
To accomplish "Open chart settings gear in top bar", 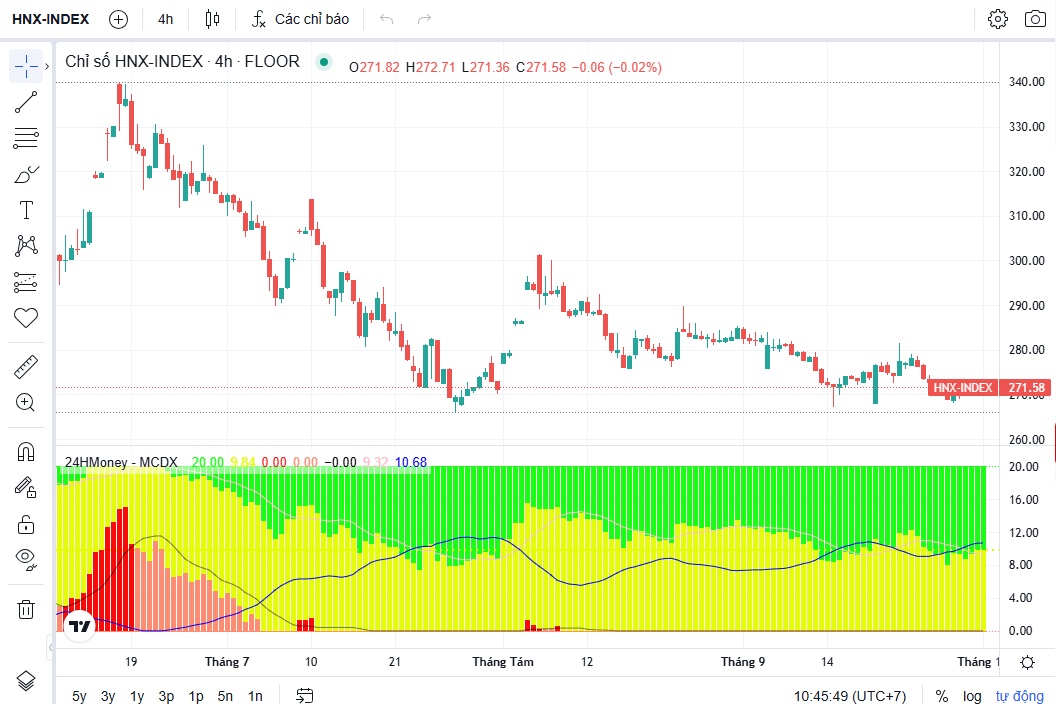I will tap(997, 19).
